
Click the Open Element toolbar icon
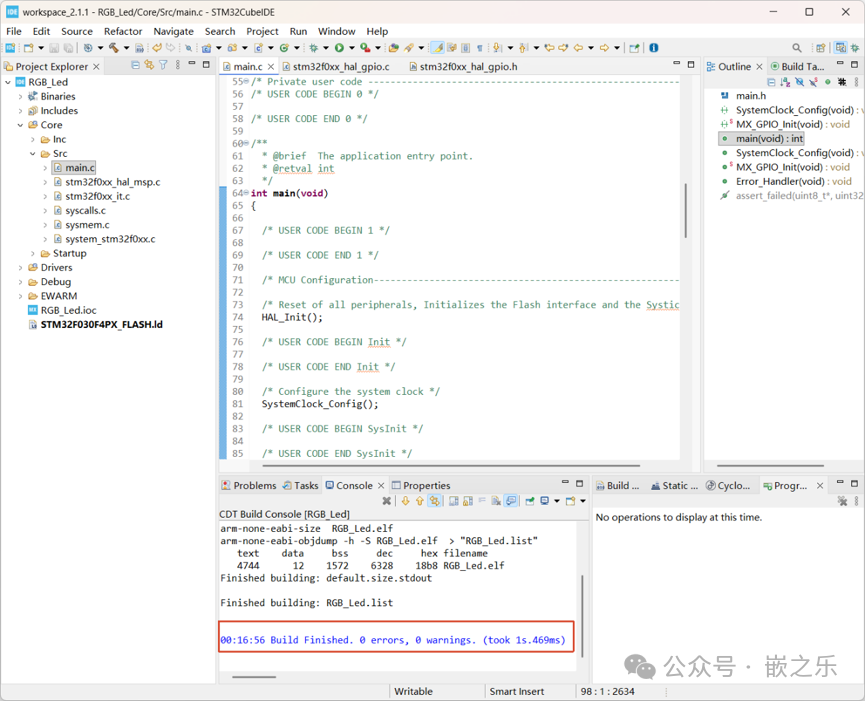[x=393, y=47]
